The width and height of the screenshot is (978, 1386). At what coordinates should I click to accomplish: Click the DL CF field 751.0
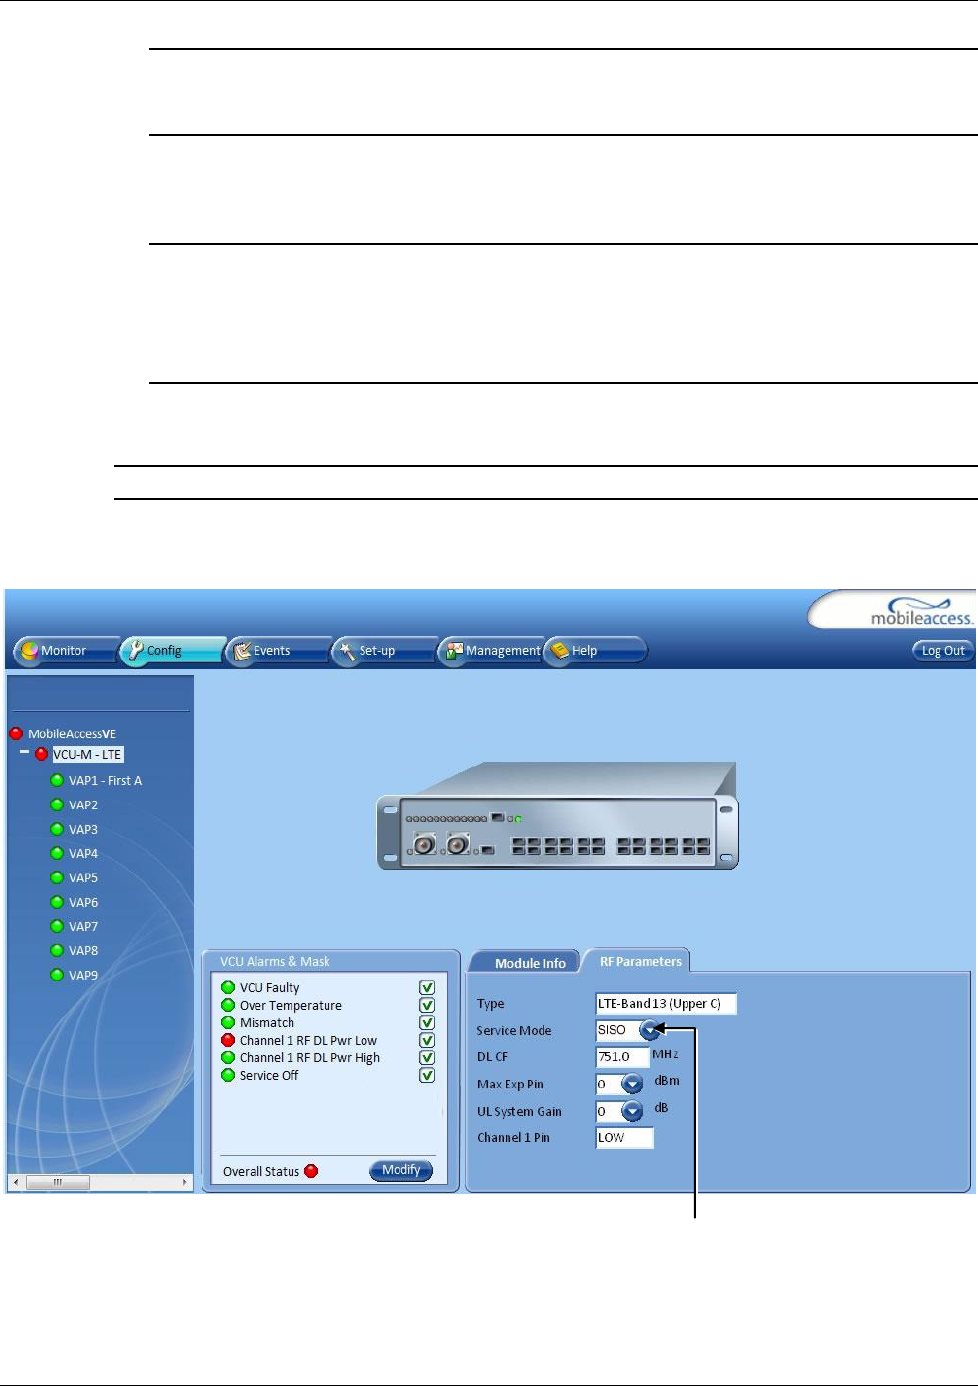click(x=622, y=1057)
